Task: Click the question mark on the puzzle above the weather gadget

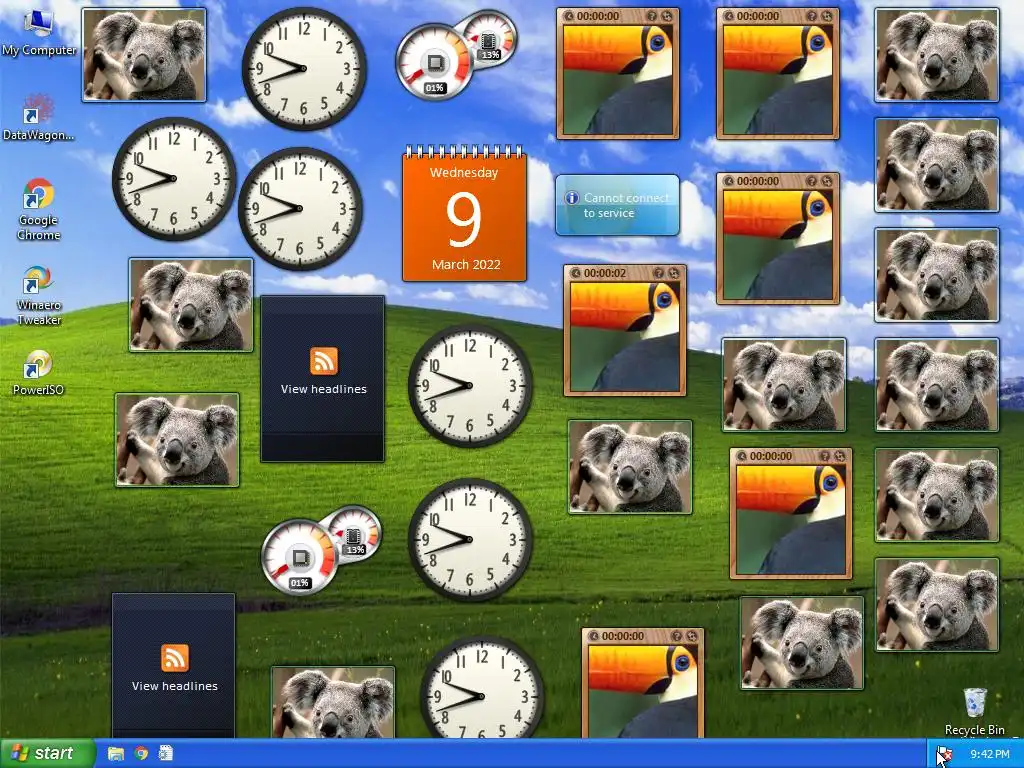Action: (x=652, y=16)
